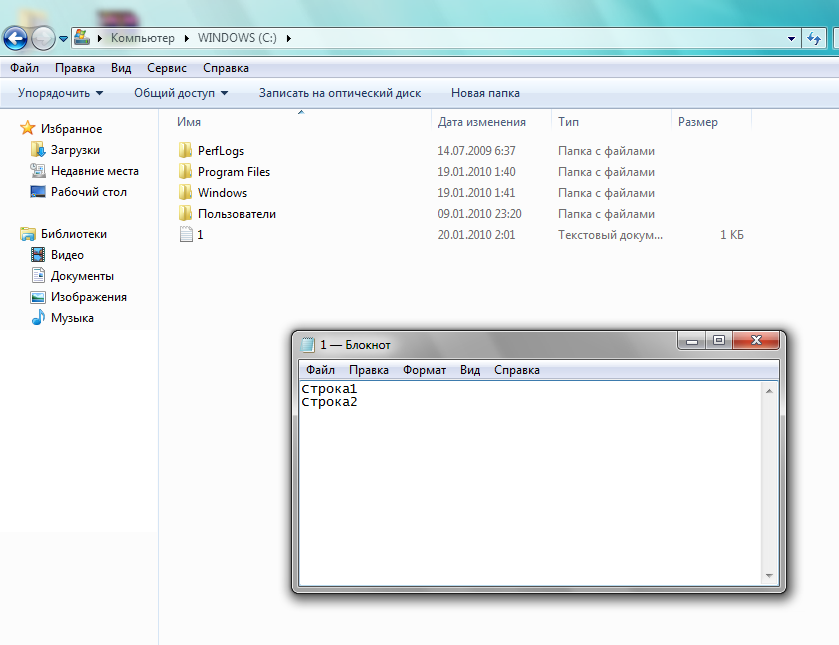839x645 pixels.
Task: Click the Блокнот scrollbar up arrow
Action: (769, 391)
